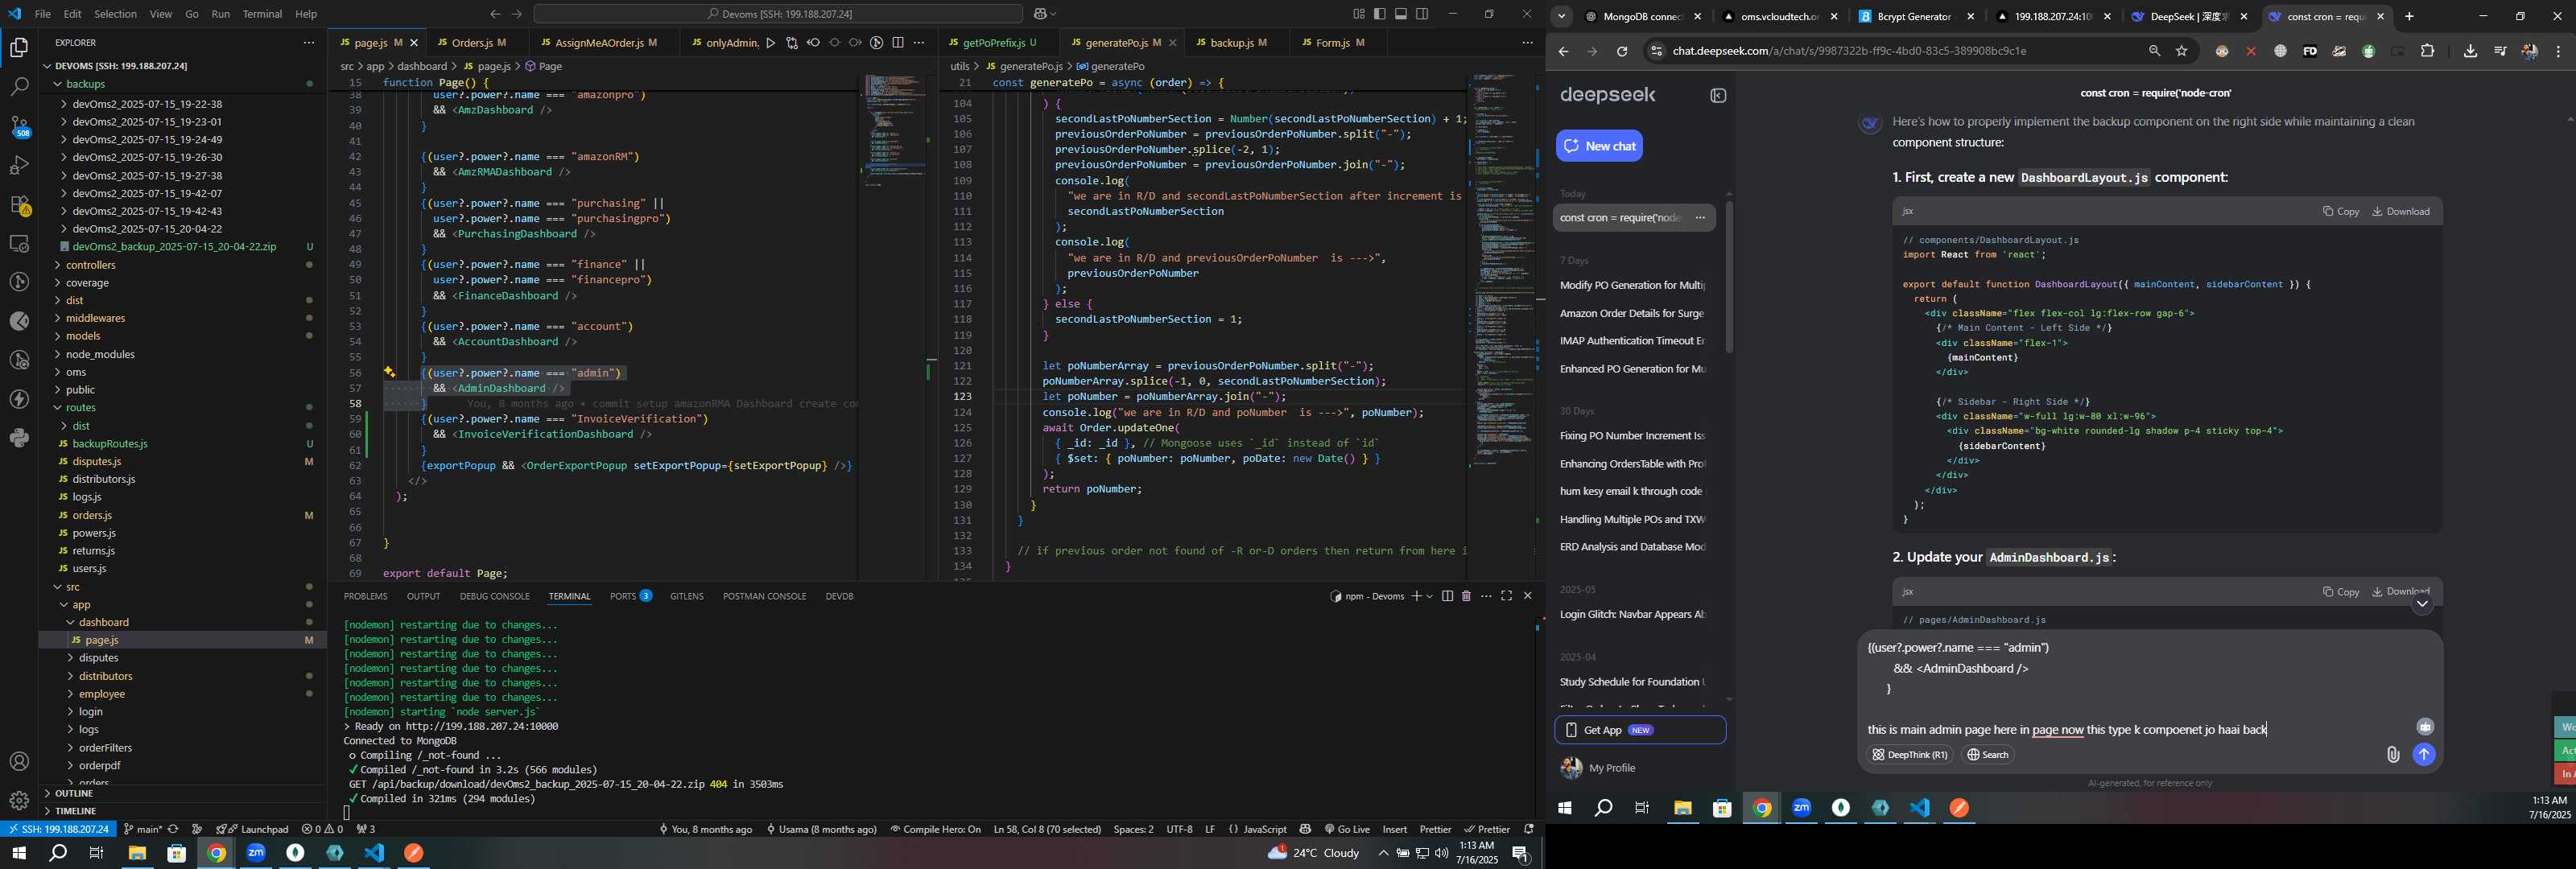Viewport: 2576px width, 869px height.
Task: Toggle Search mode in DeepSeek input
Action: (x=1988, y=755)
